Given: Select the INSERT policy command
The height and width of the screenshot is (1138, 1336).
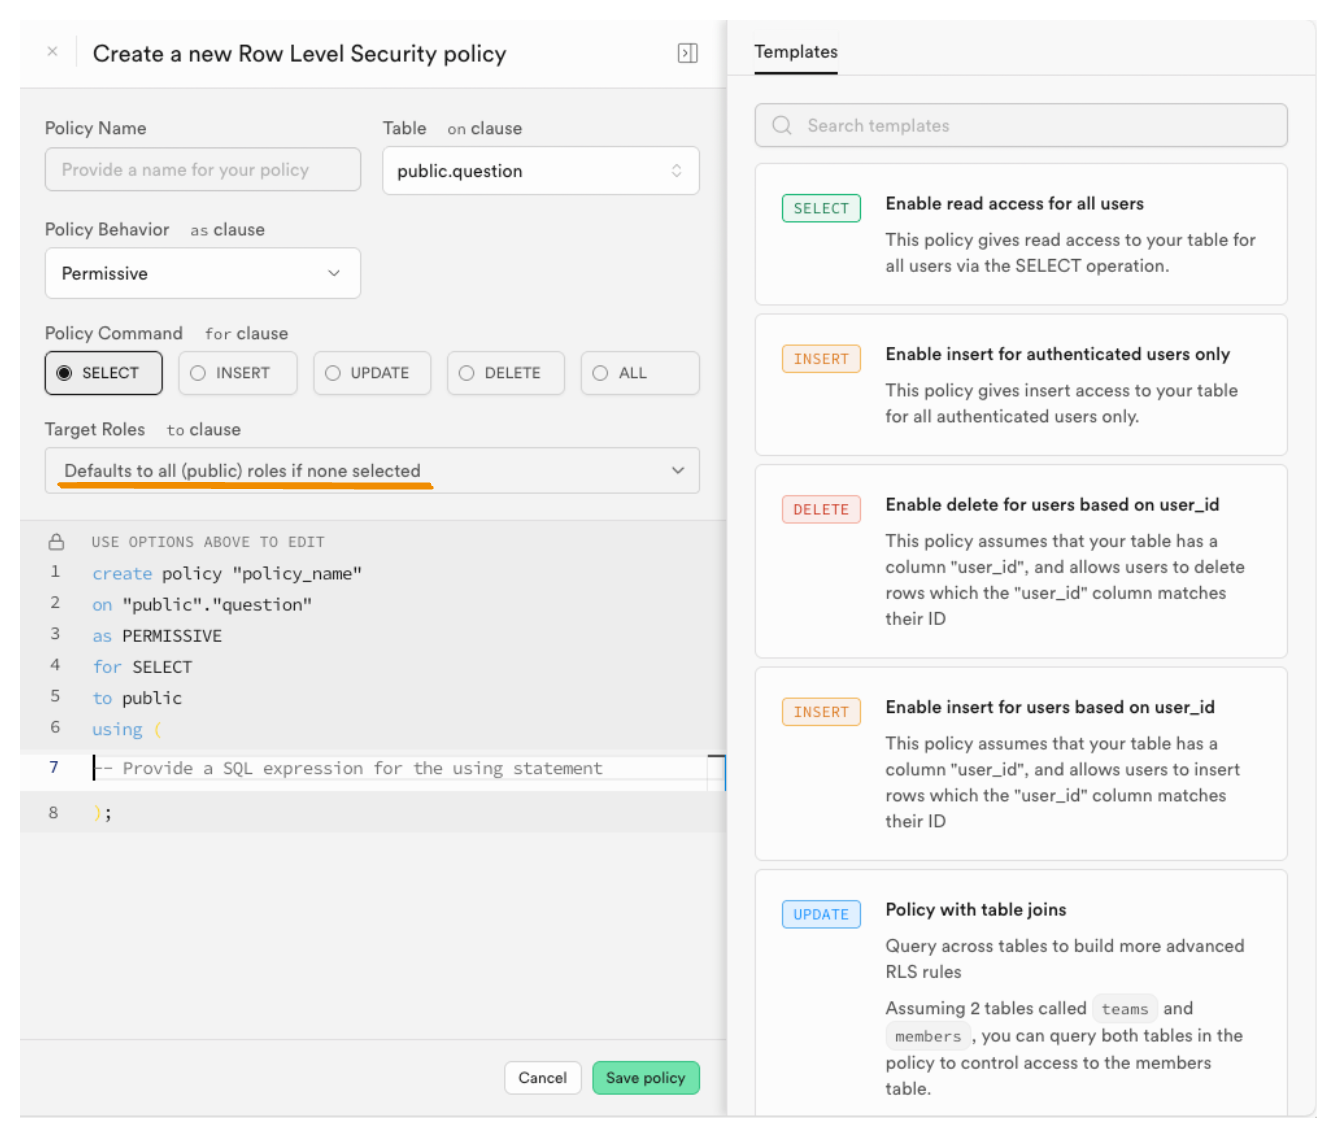Looking at the screenshot, I should pos(238,373).
